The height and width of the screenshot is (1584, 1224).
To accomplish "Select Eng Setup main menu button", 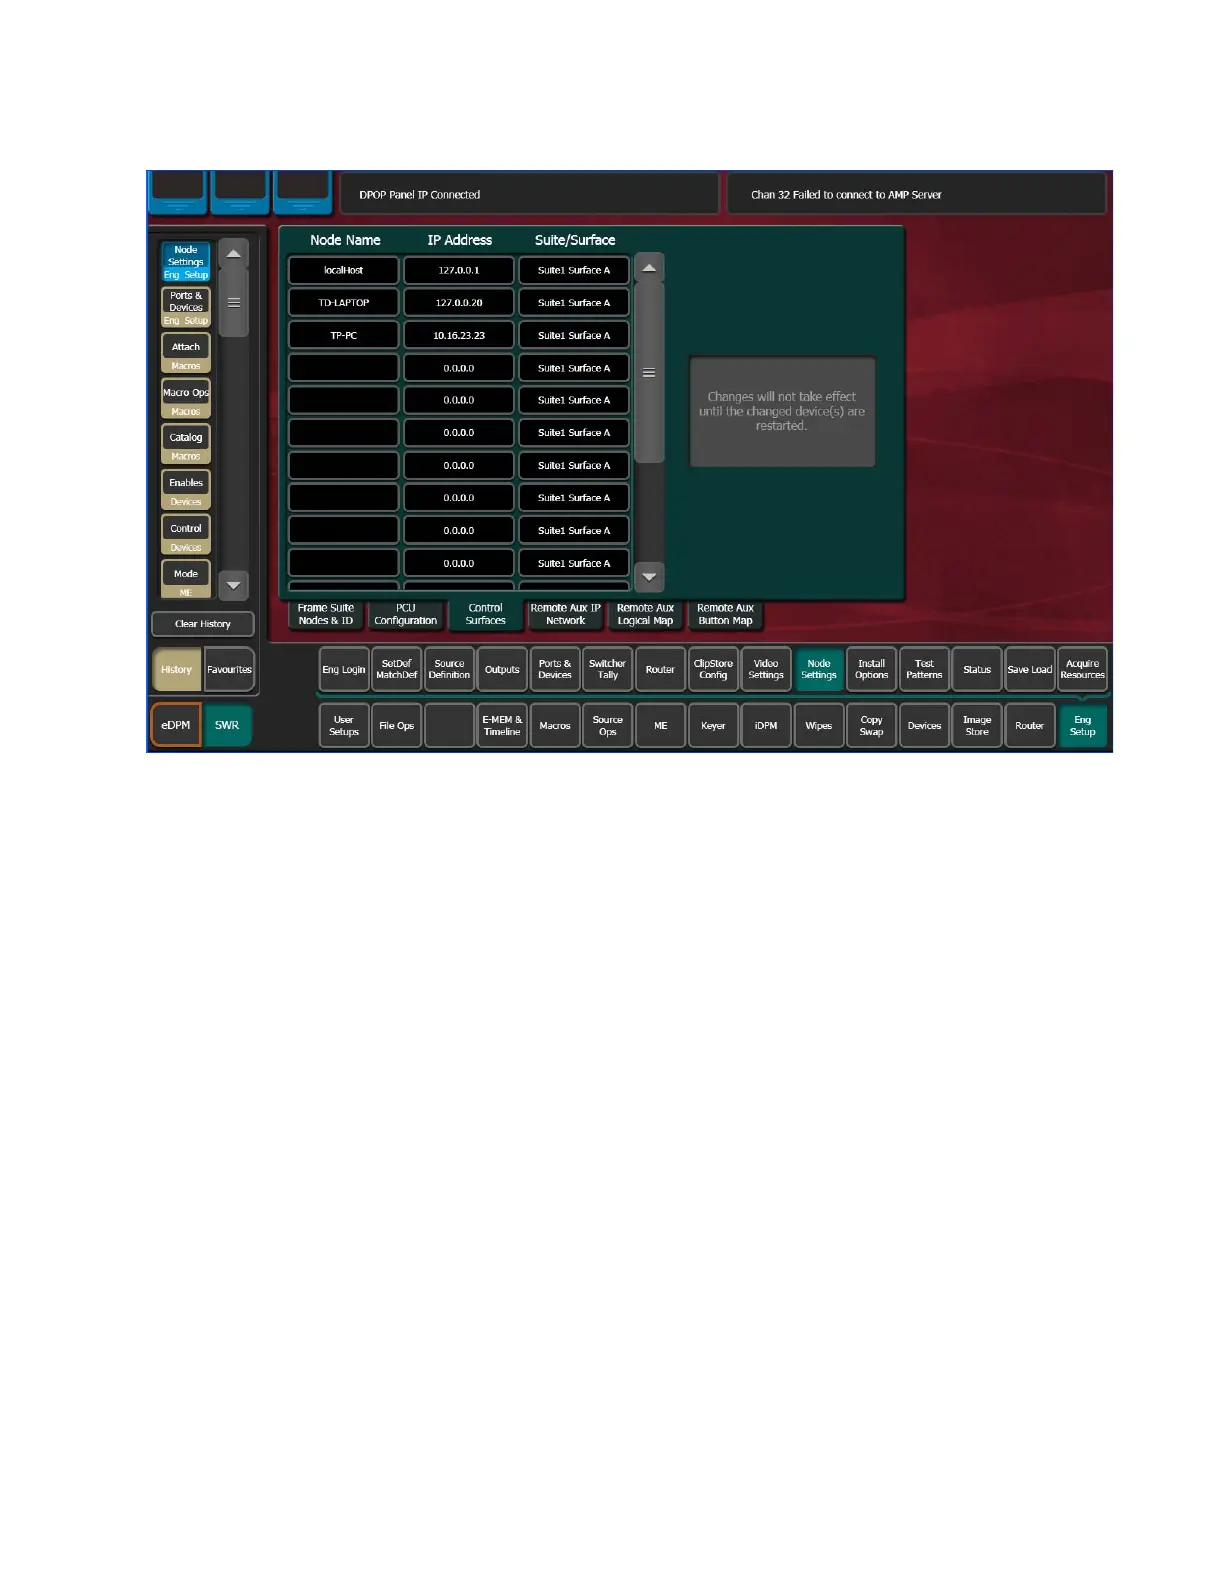I will pos(1083,726).
